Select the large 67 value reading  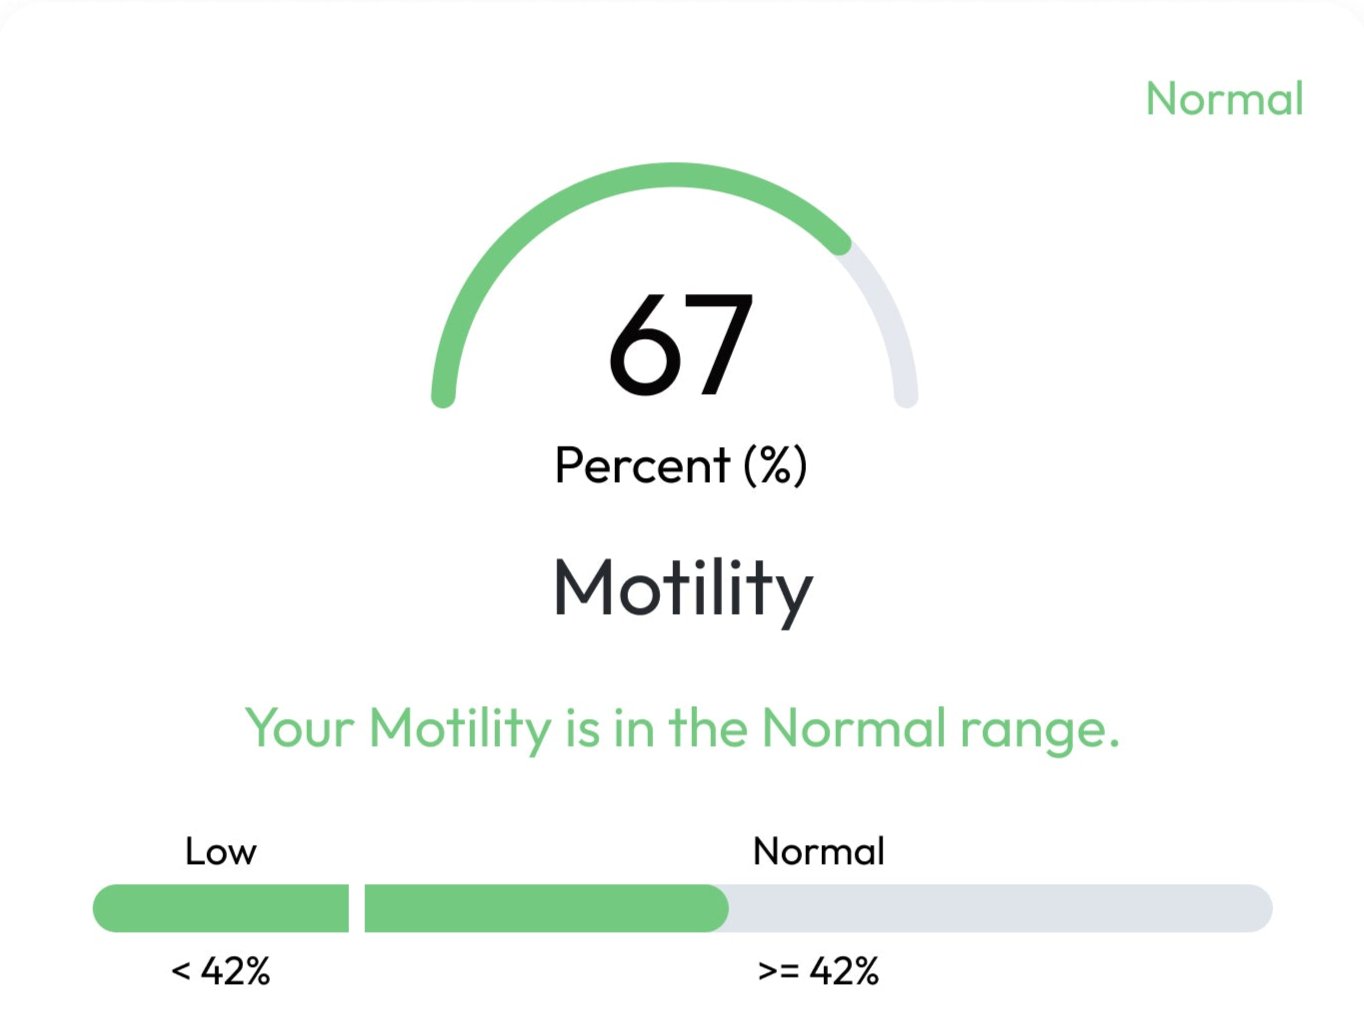pos(680,345)
